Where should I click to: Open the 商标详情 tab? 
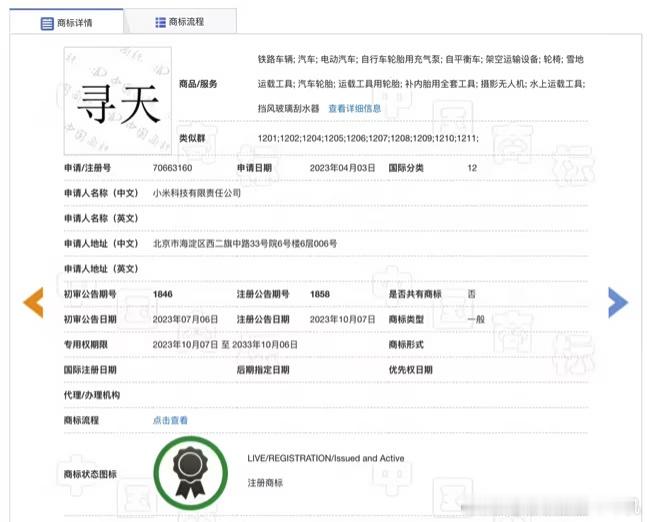click(66, 22)
